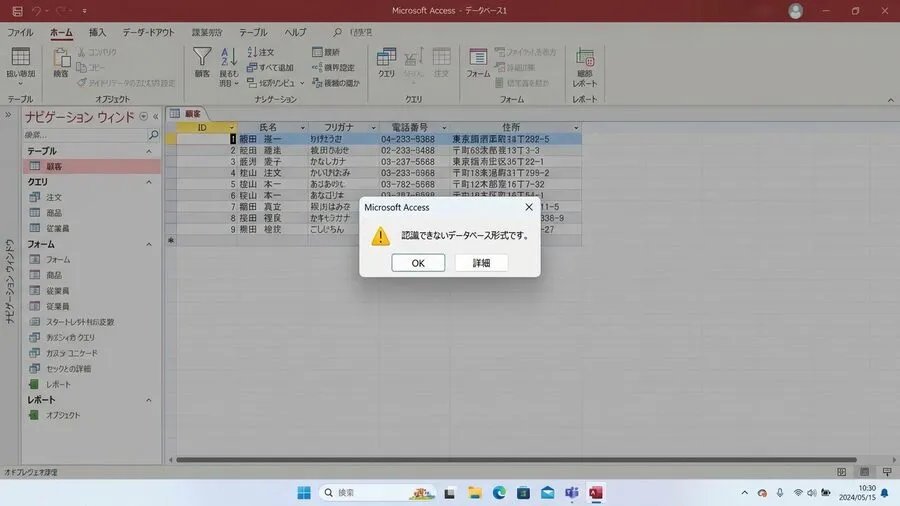
Task: Click the フォーム icon in the ribbon
Action: point(478,57)
